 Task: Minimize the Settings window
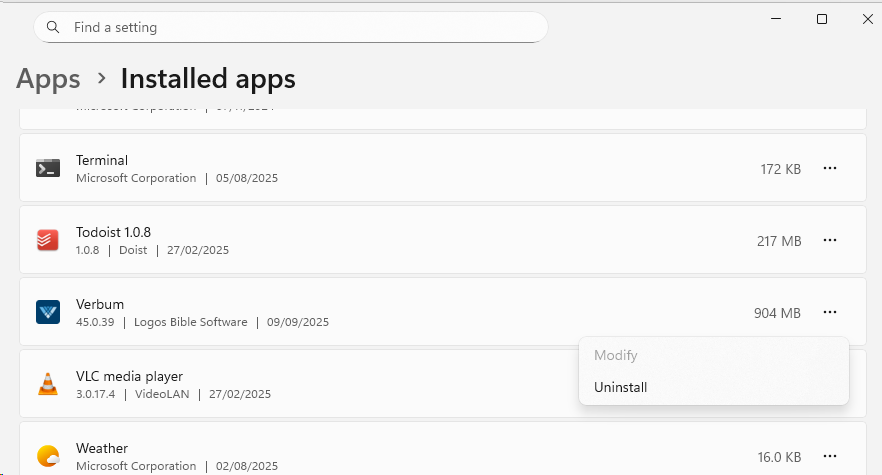coord(776,19)
